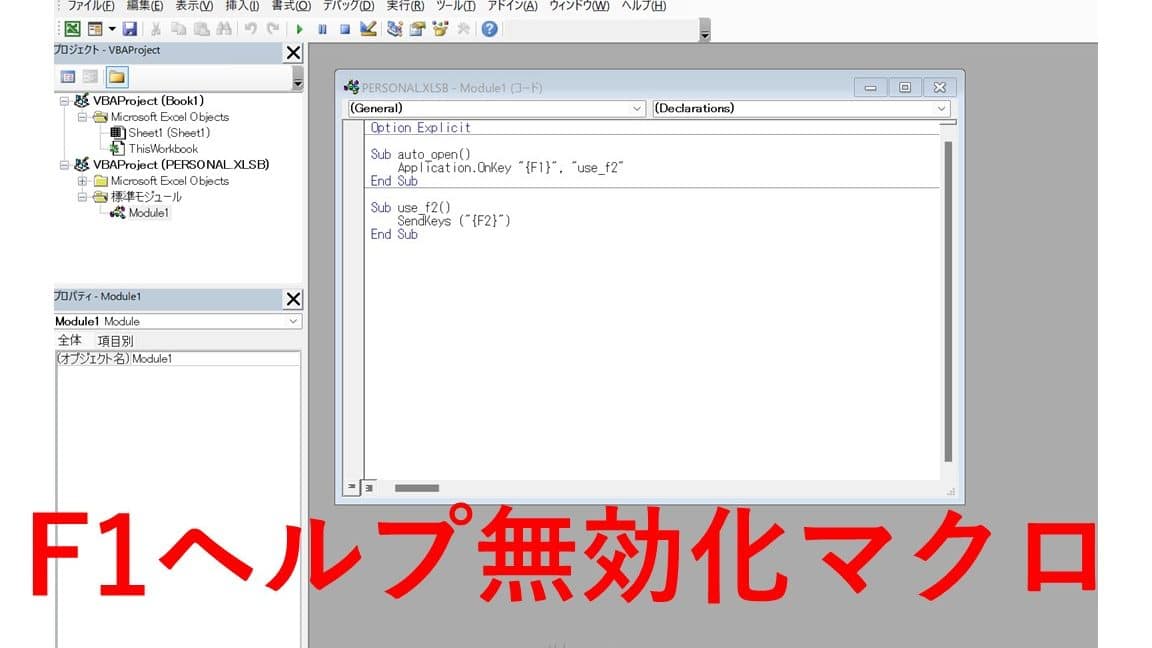The height and width of the screenshot is (648, 1152).
Task: Click the Paste clipboard toolbar icon
Action: point(201,29)
